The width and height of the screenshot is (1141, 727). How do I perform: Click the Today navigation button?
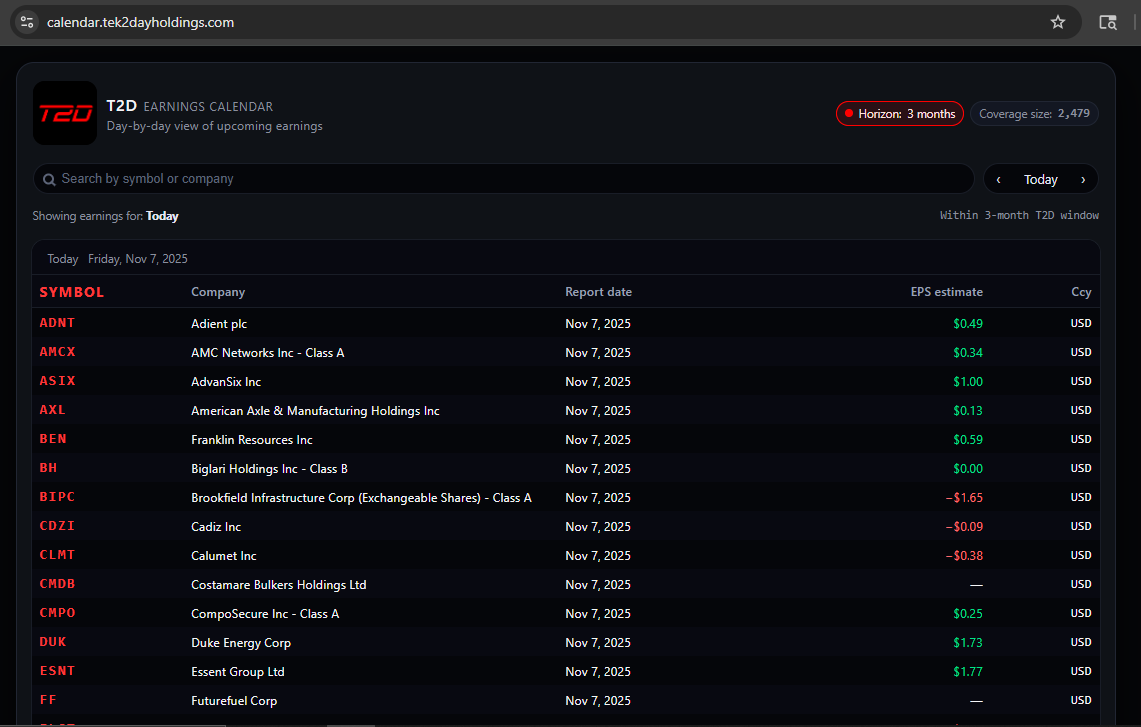tap(1041, 179)
